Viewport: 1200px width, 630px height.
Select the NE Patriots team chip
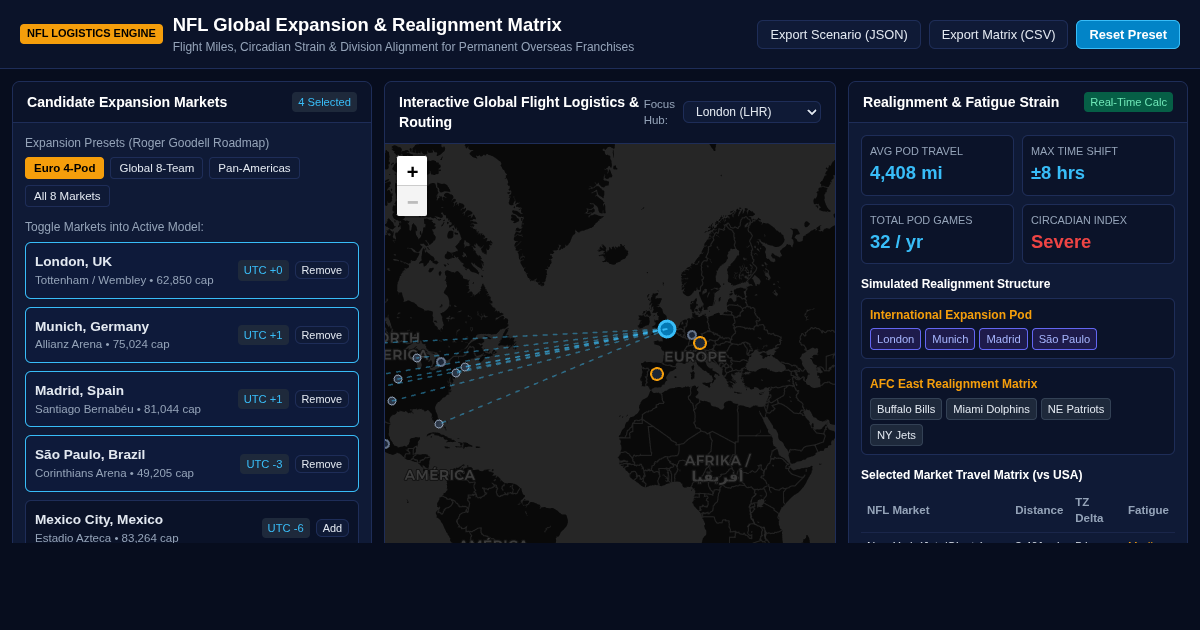tap(1076, 409)
